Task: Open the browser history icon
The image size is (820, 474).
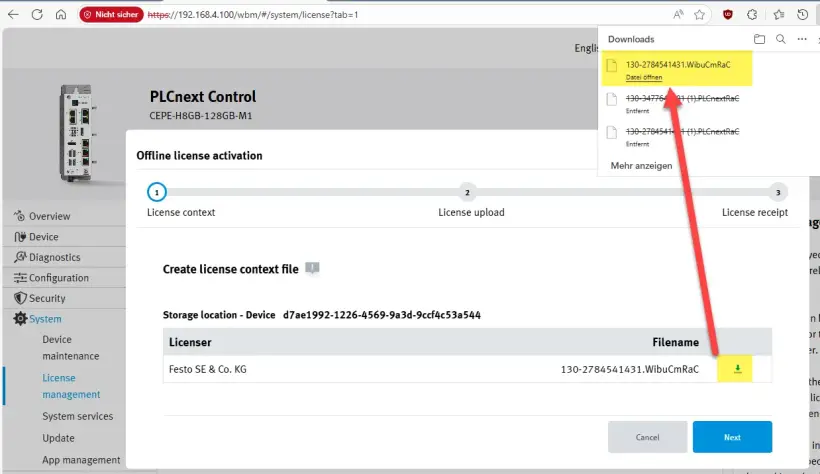Action: 802,15
